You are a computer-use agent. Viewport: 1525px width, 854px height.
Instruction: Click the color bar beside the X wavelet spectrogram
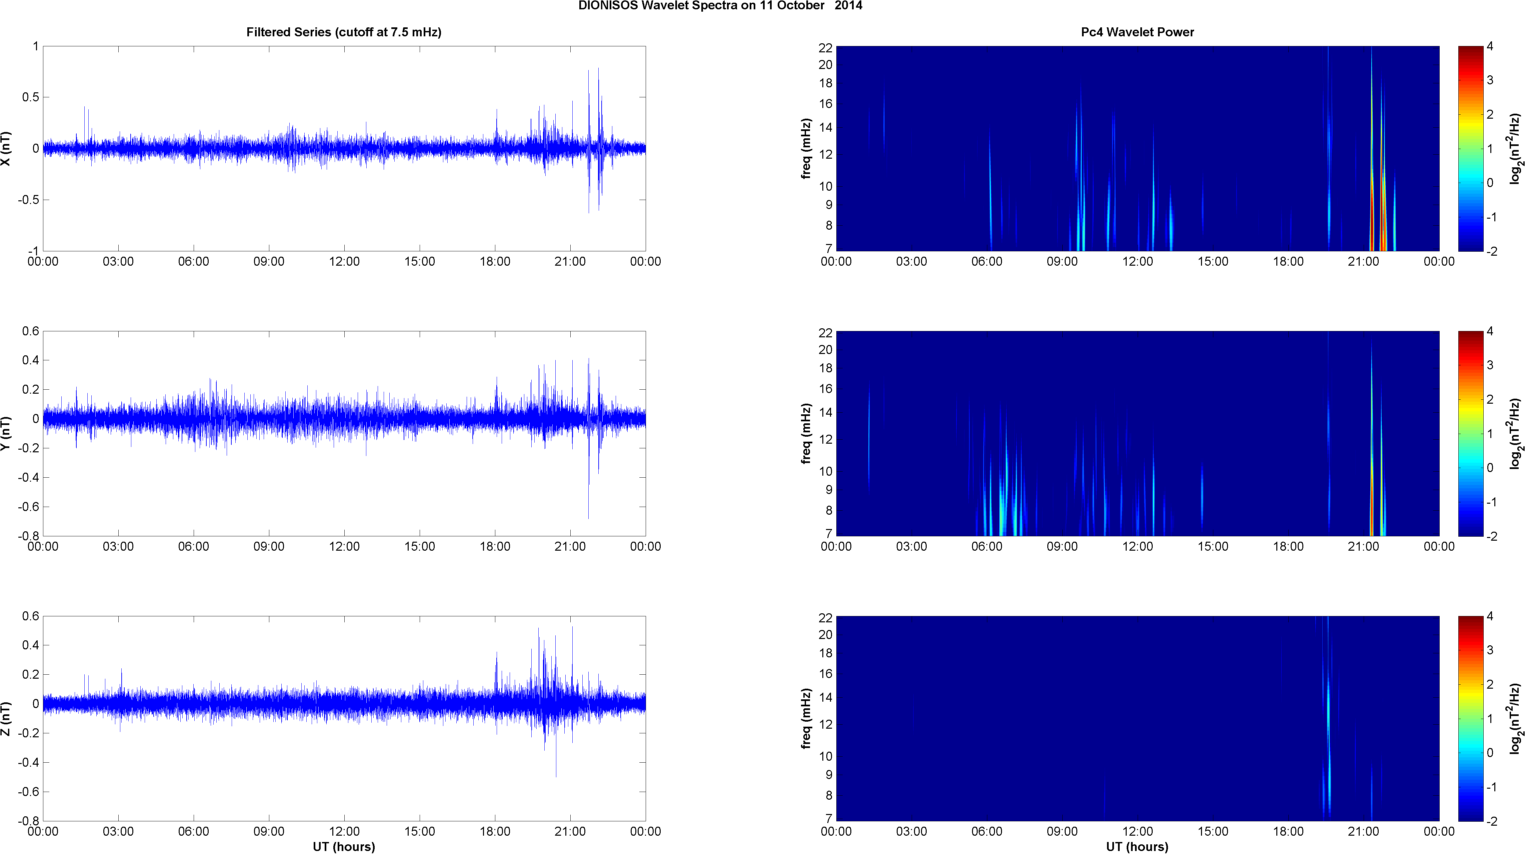(x=1470, y=148)
